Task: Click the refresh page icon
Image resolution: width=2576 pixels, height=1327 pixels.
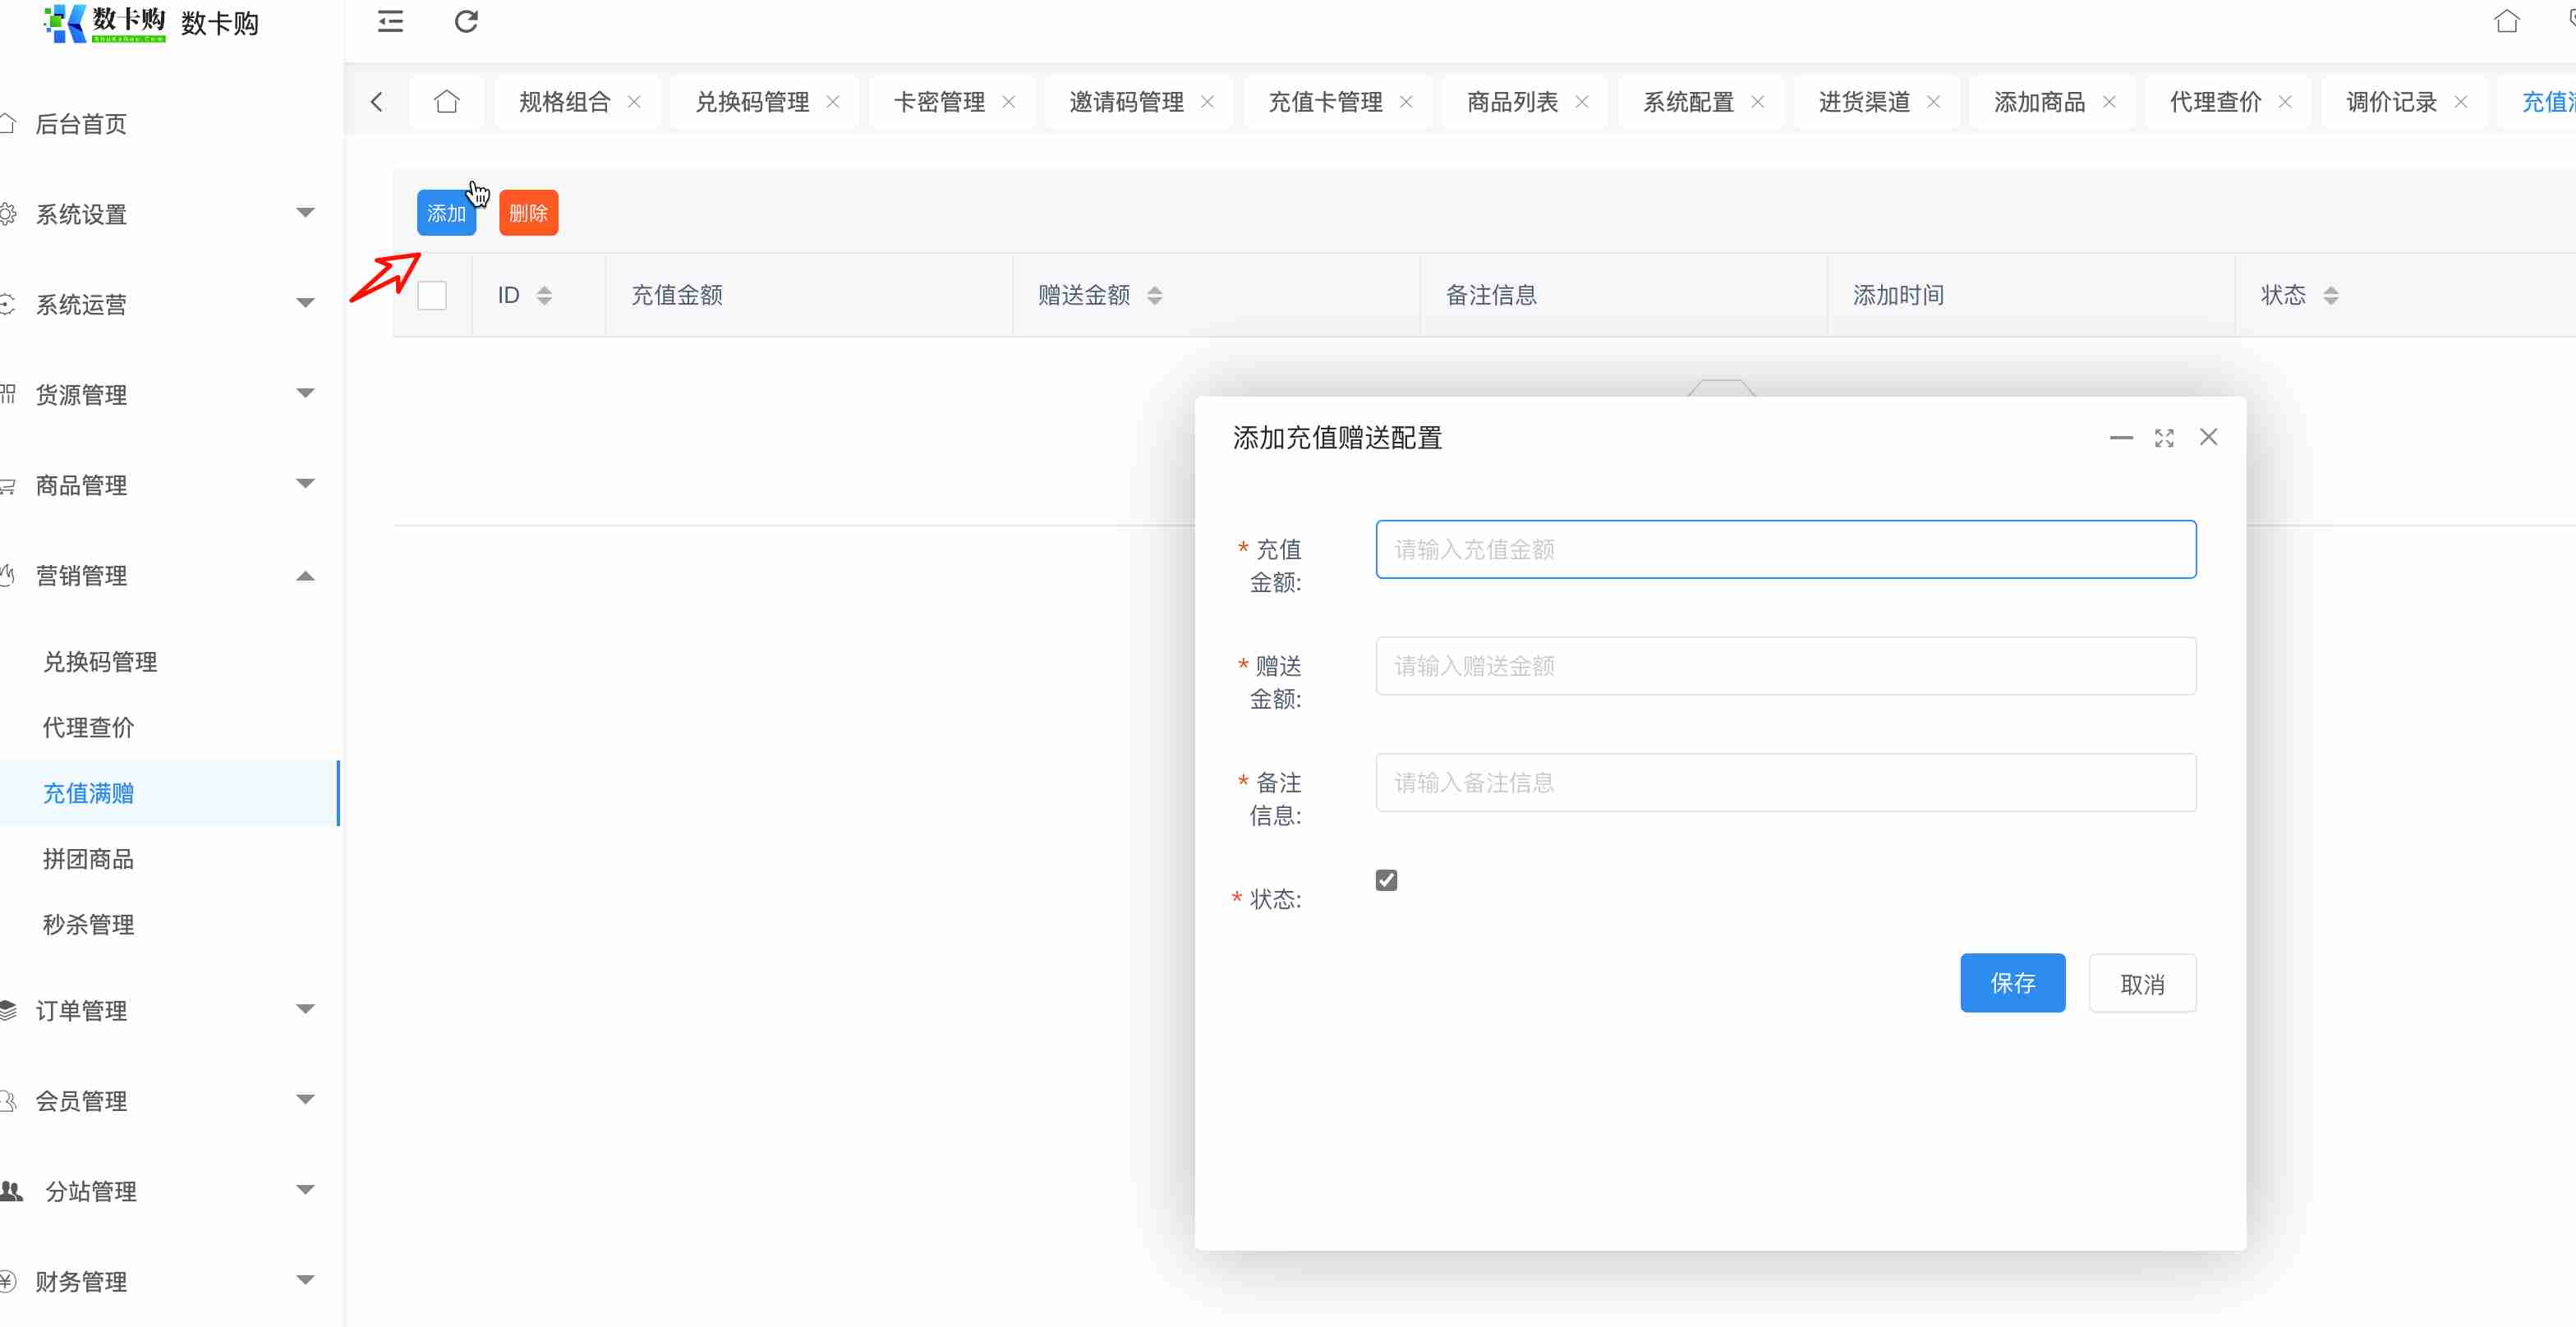Action: [x=466, y=22]
